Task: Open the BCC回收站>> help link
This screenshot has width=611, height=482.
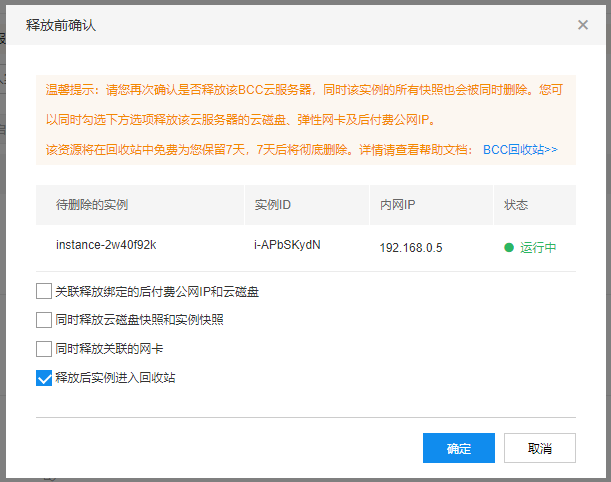Action: (x=520, y=150)
